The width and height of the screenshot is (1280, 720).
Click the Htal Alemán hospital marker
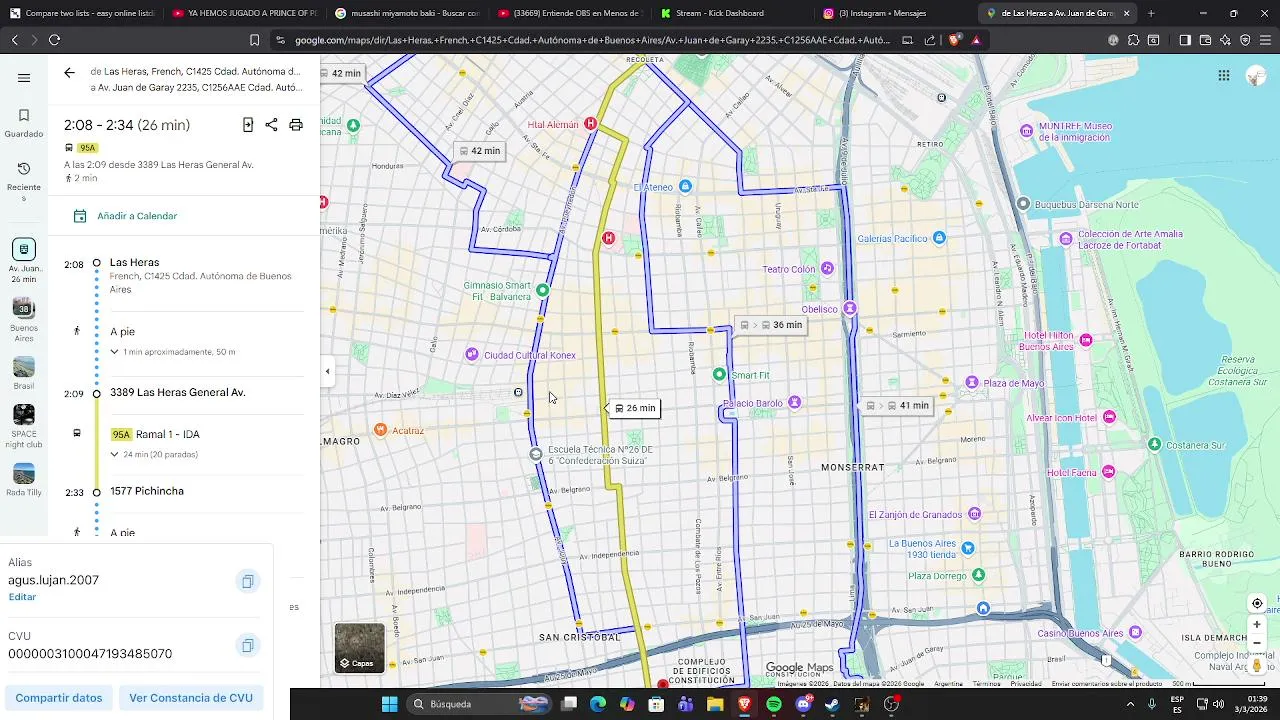[x=590, y=123]
